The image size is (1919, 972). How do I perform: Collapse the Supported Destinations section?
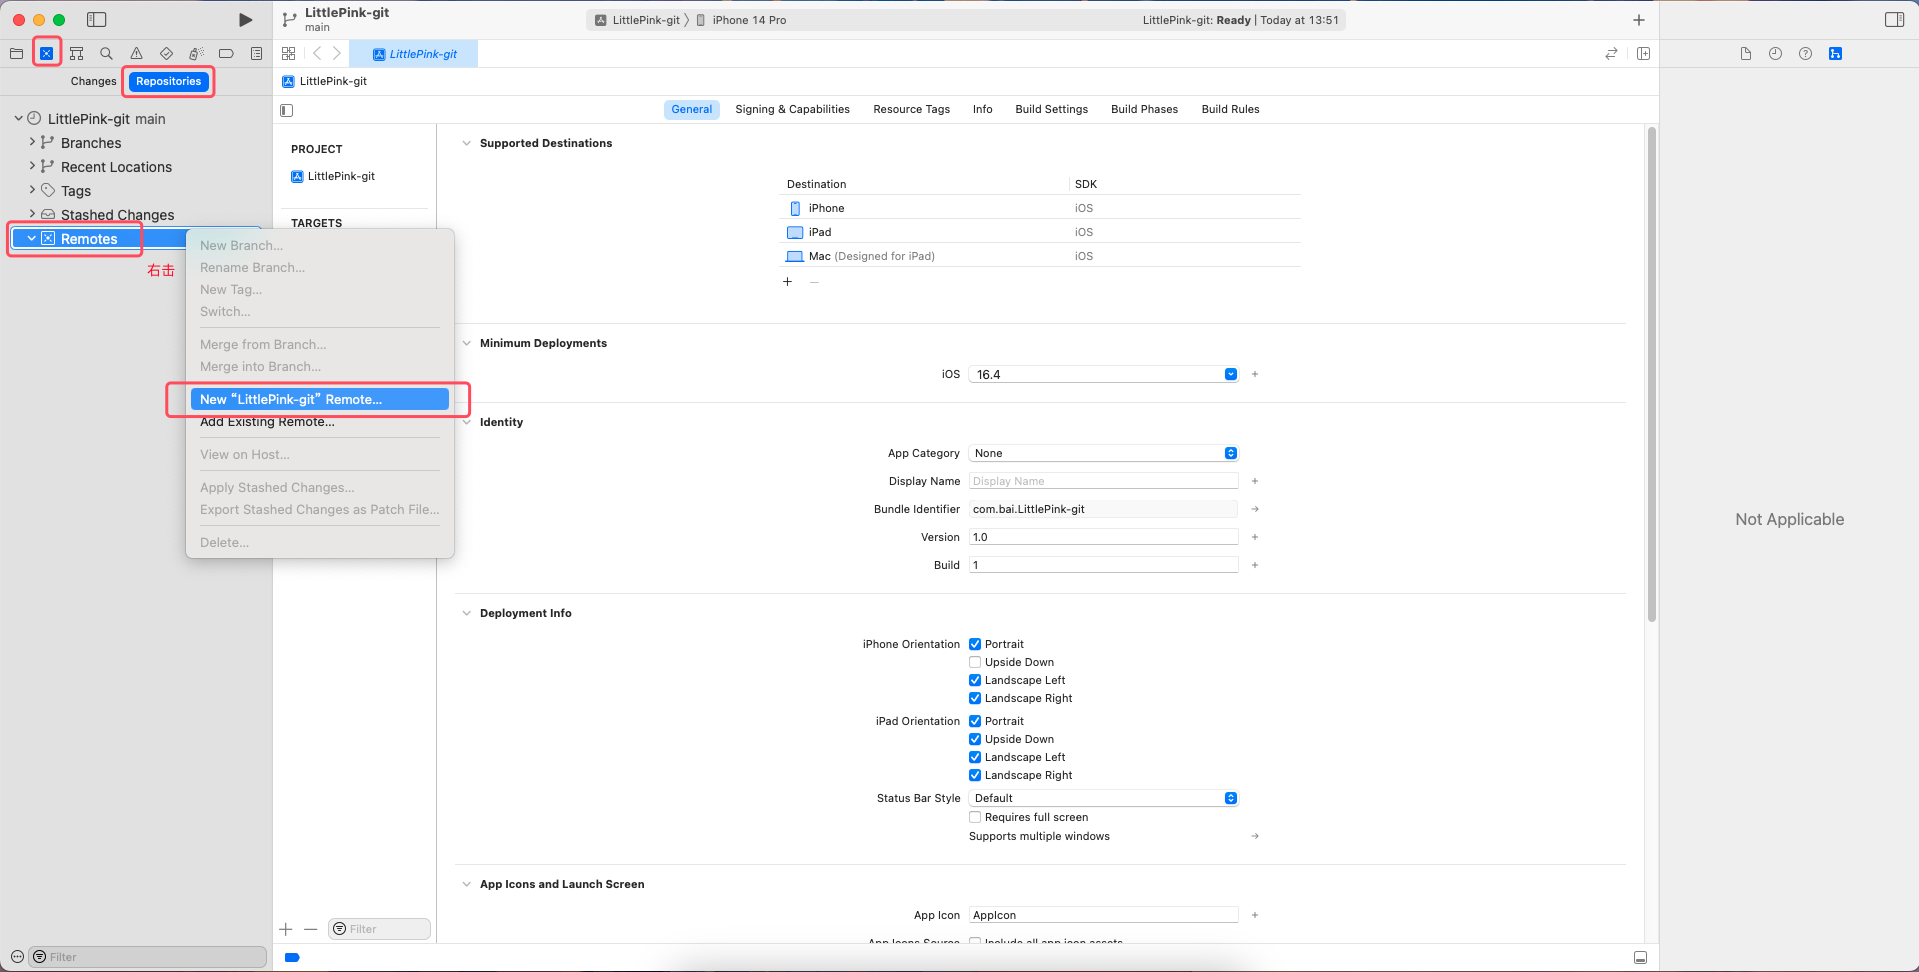[466, 143]
